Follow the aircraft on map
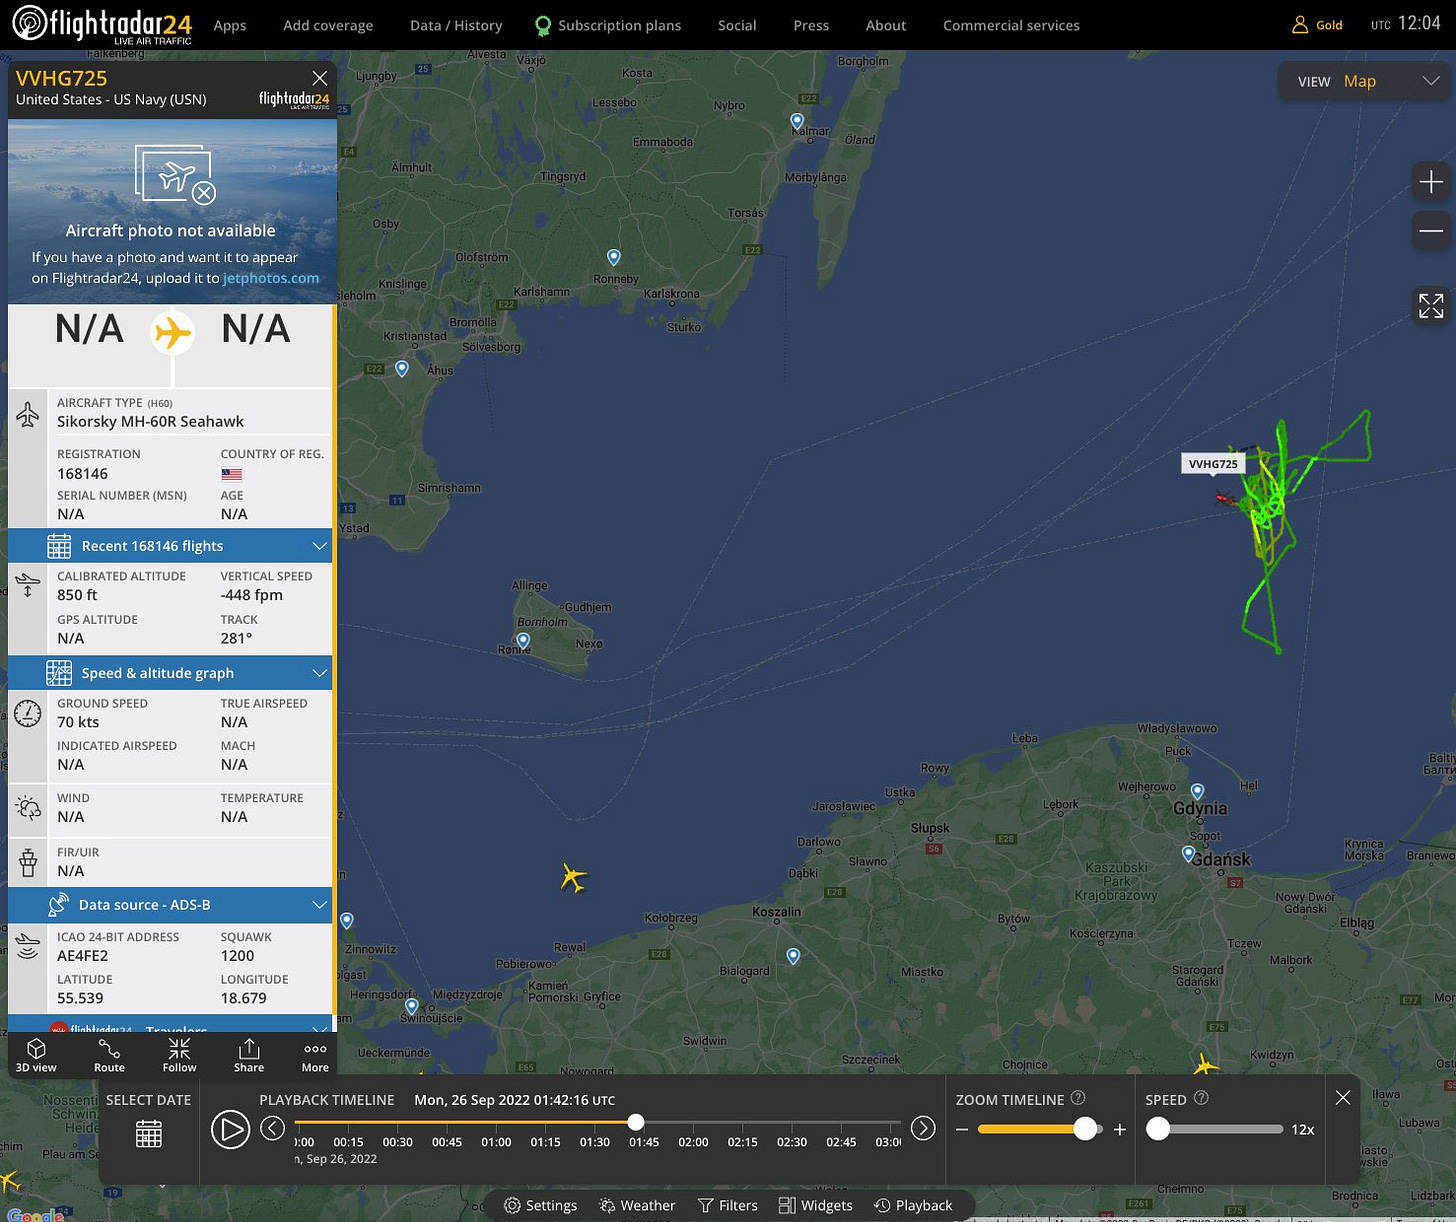This screenshot has width=1456, height=1222. pos(180,1055)
